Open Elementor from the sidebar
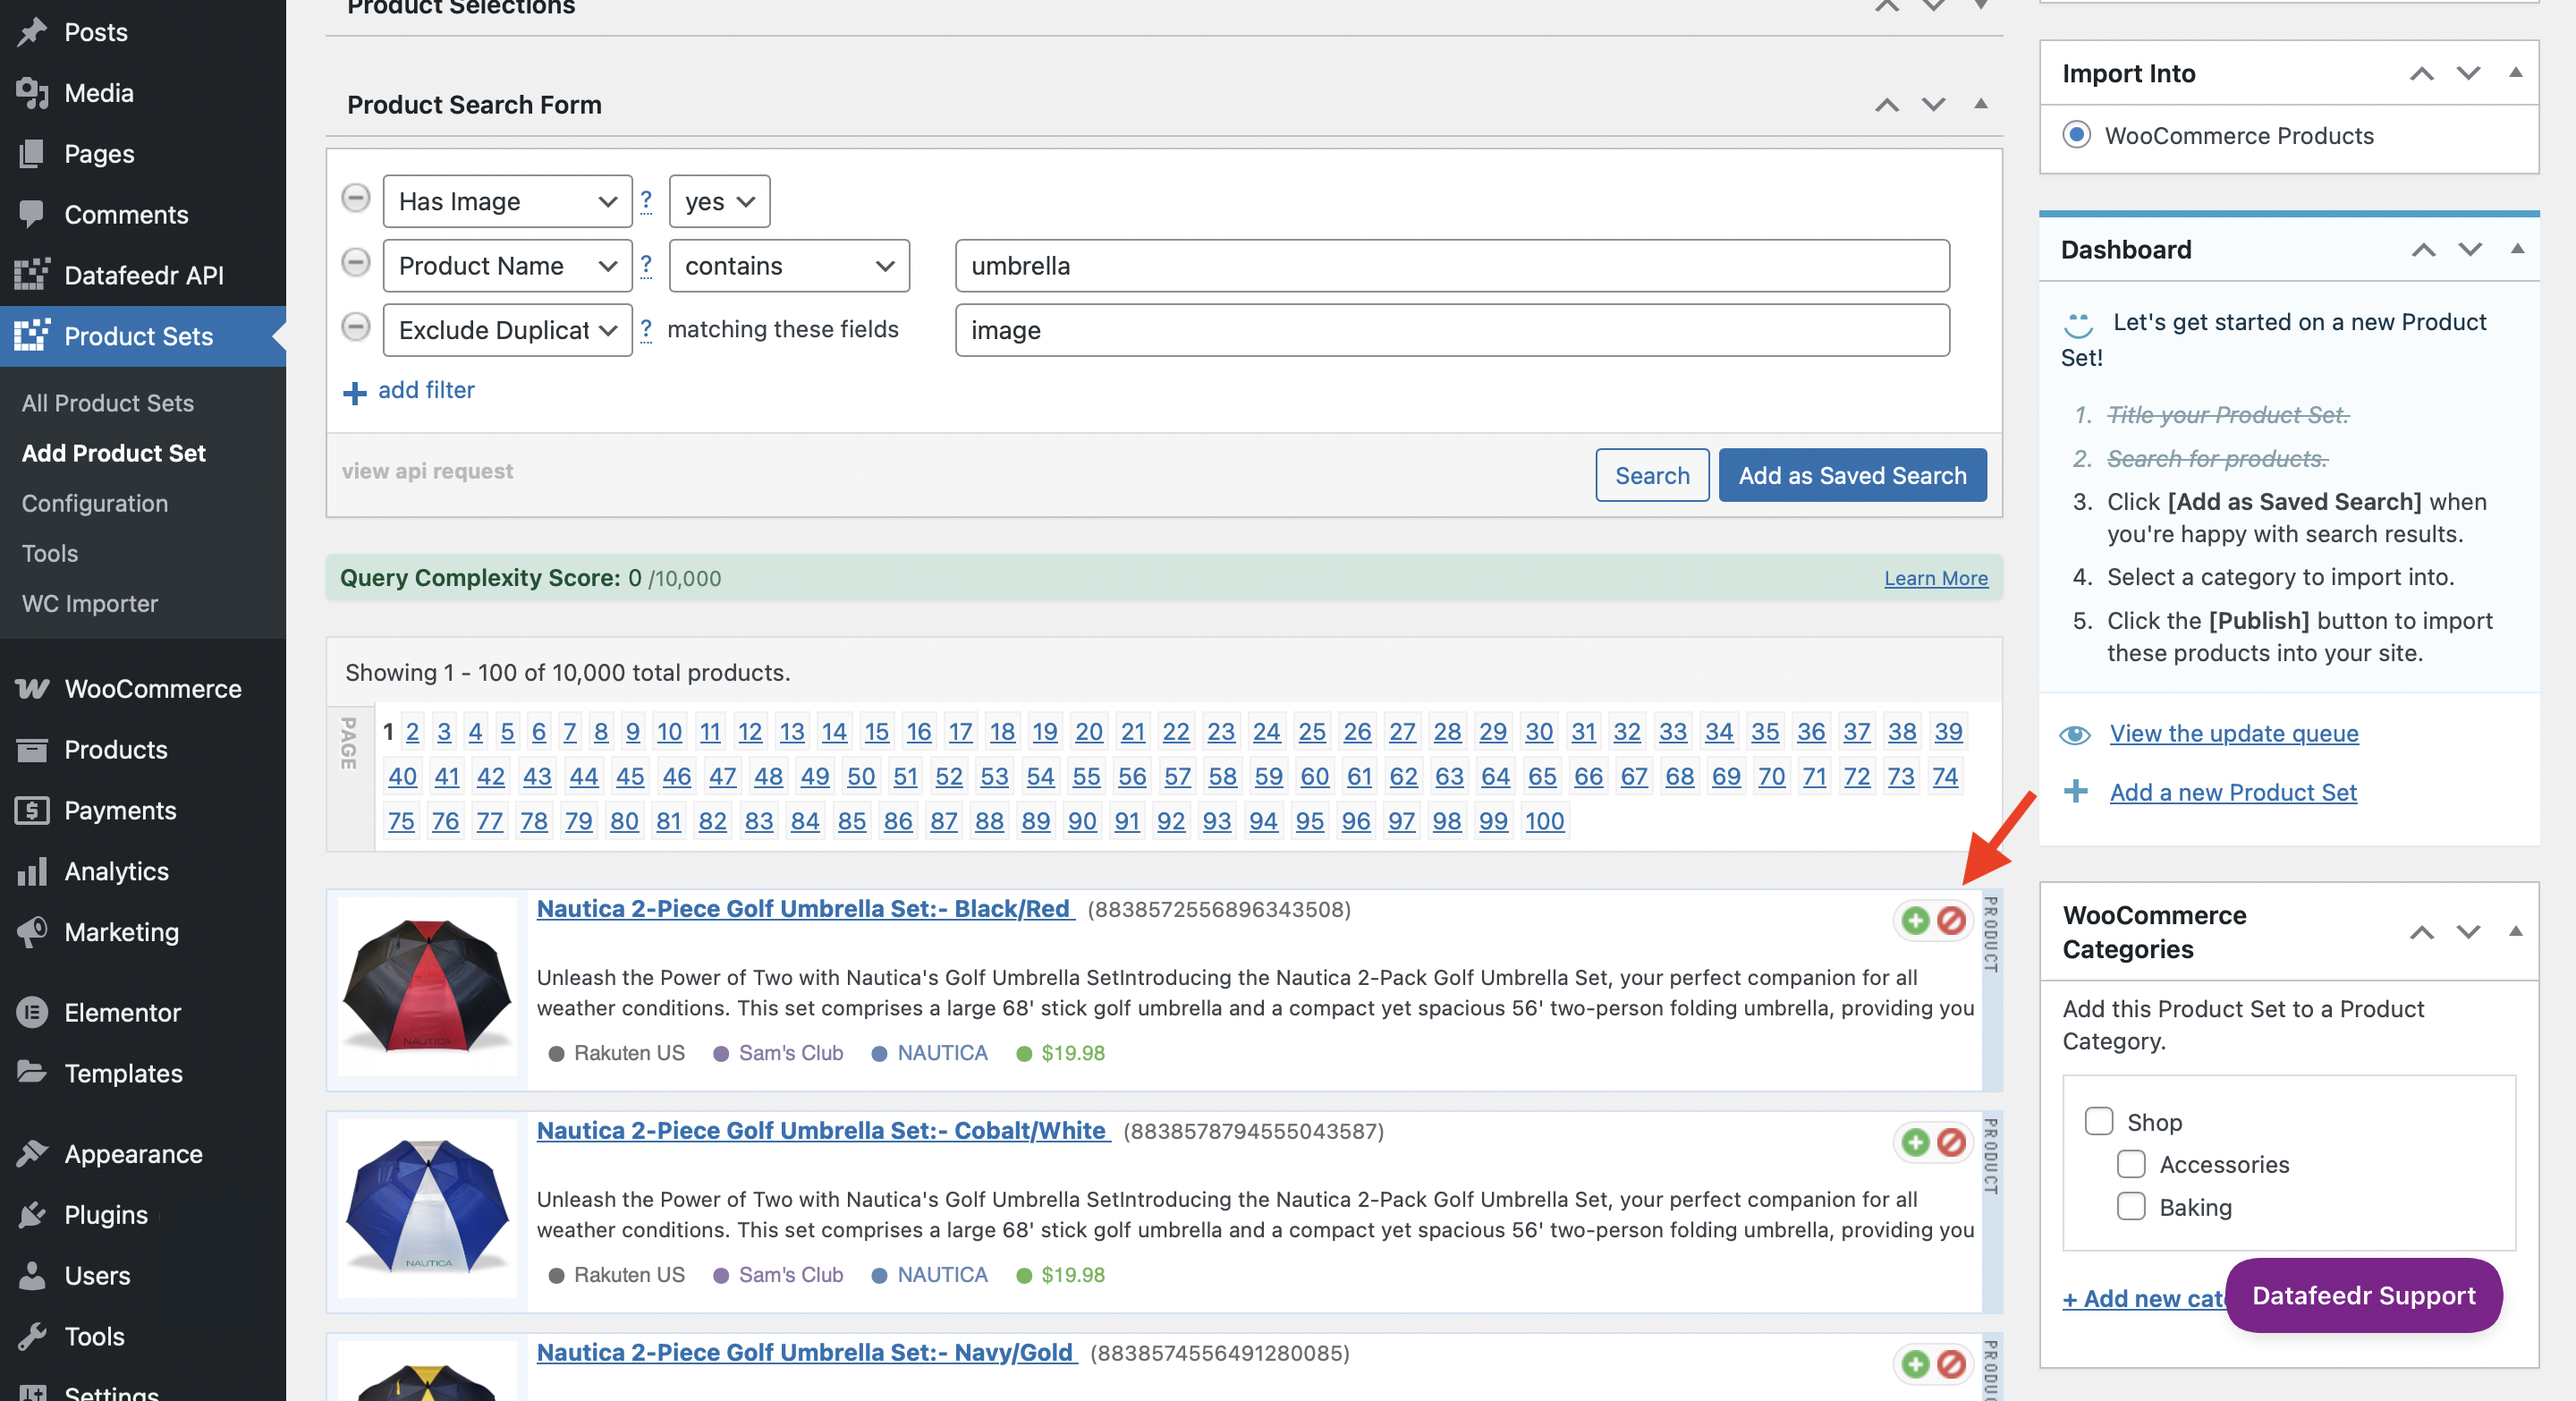 pyautogui.click(x=143, y=1012)
